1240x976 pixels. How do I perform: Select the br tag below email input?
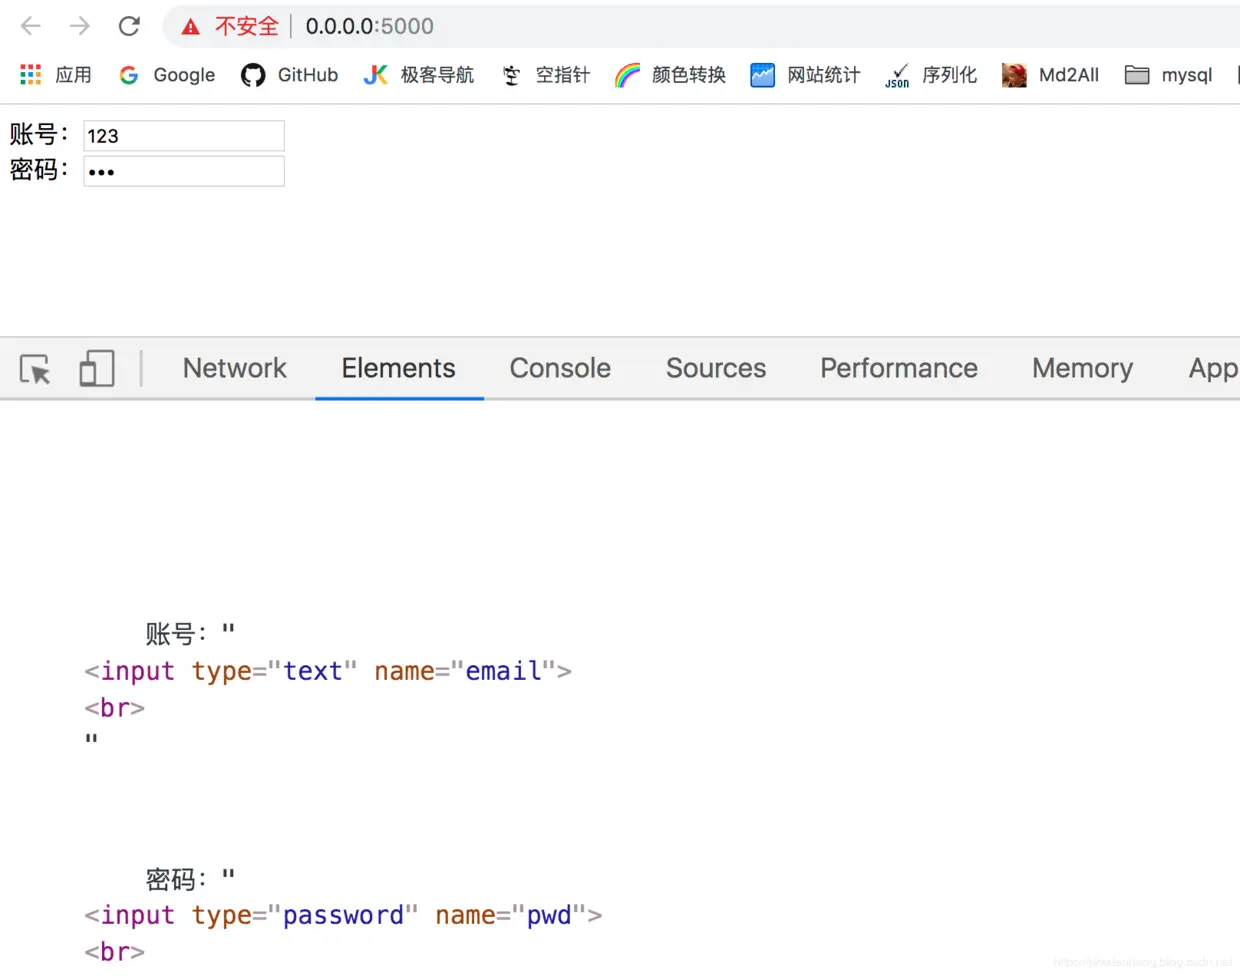tap(115, 708)
